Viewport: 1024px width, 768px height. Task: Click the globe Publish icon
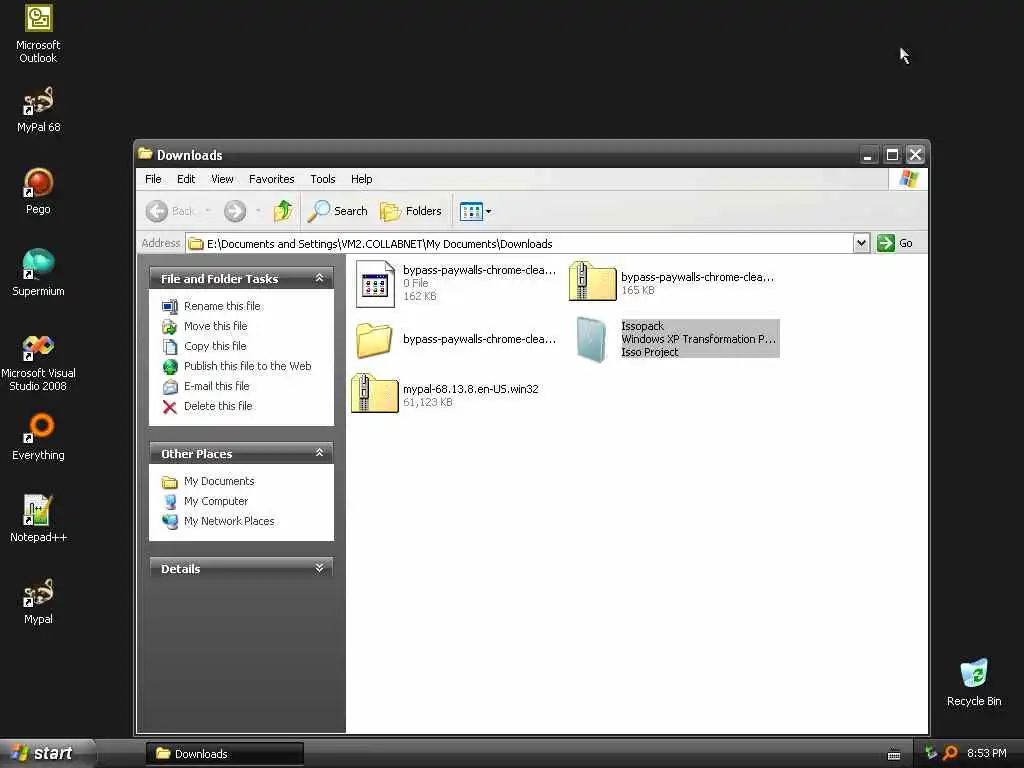click(170, 366)
